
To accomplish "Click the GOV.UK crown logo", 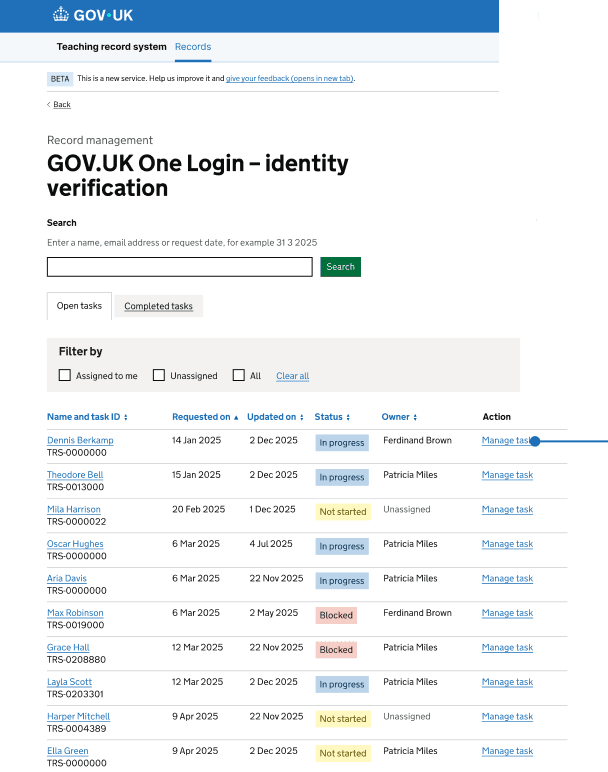I will 61,15.
